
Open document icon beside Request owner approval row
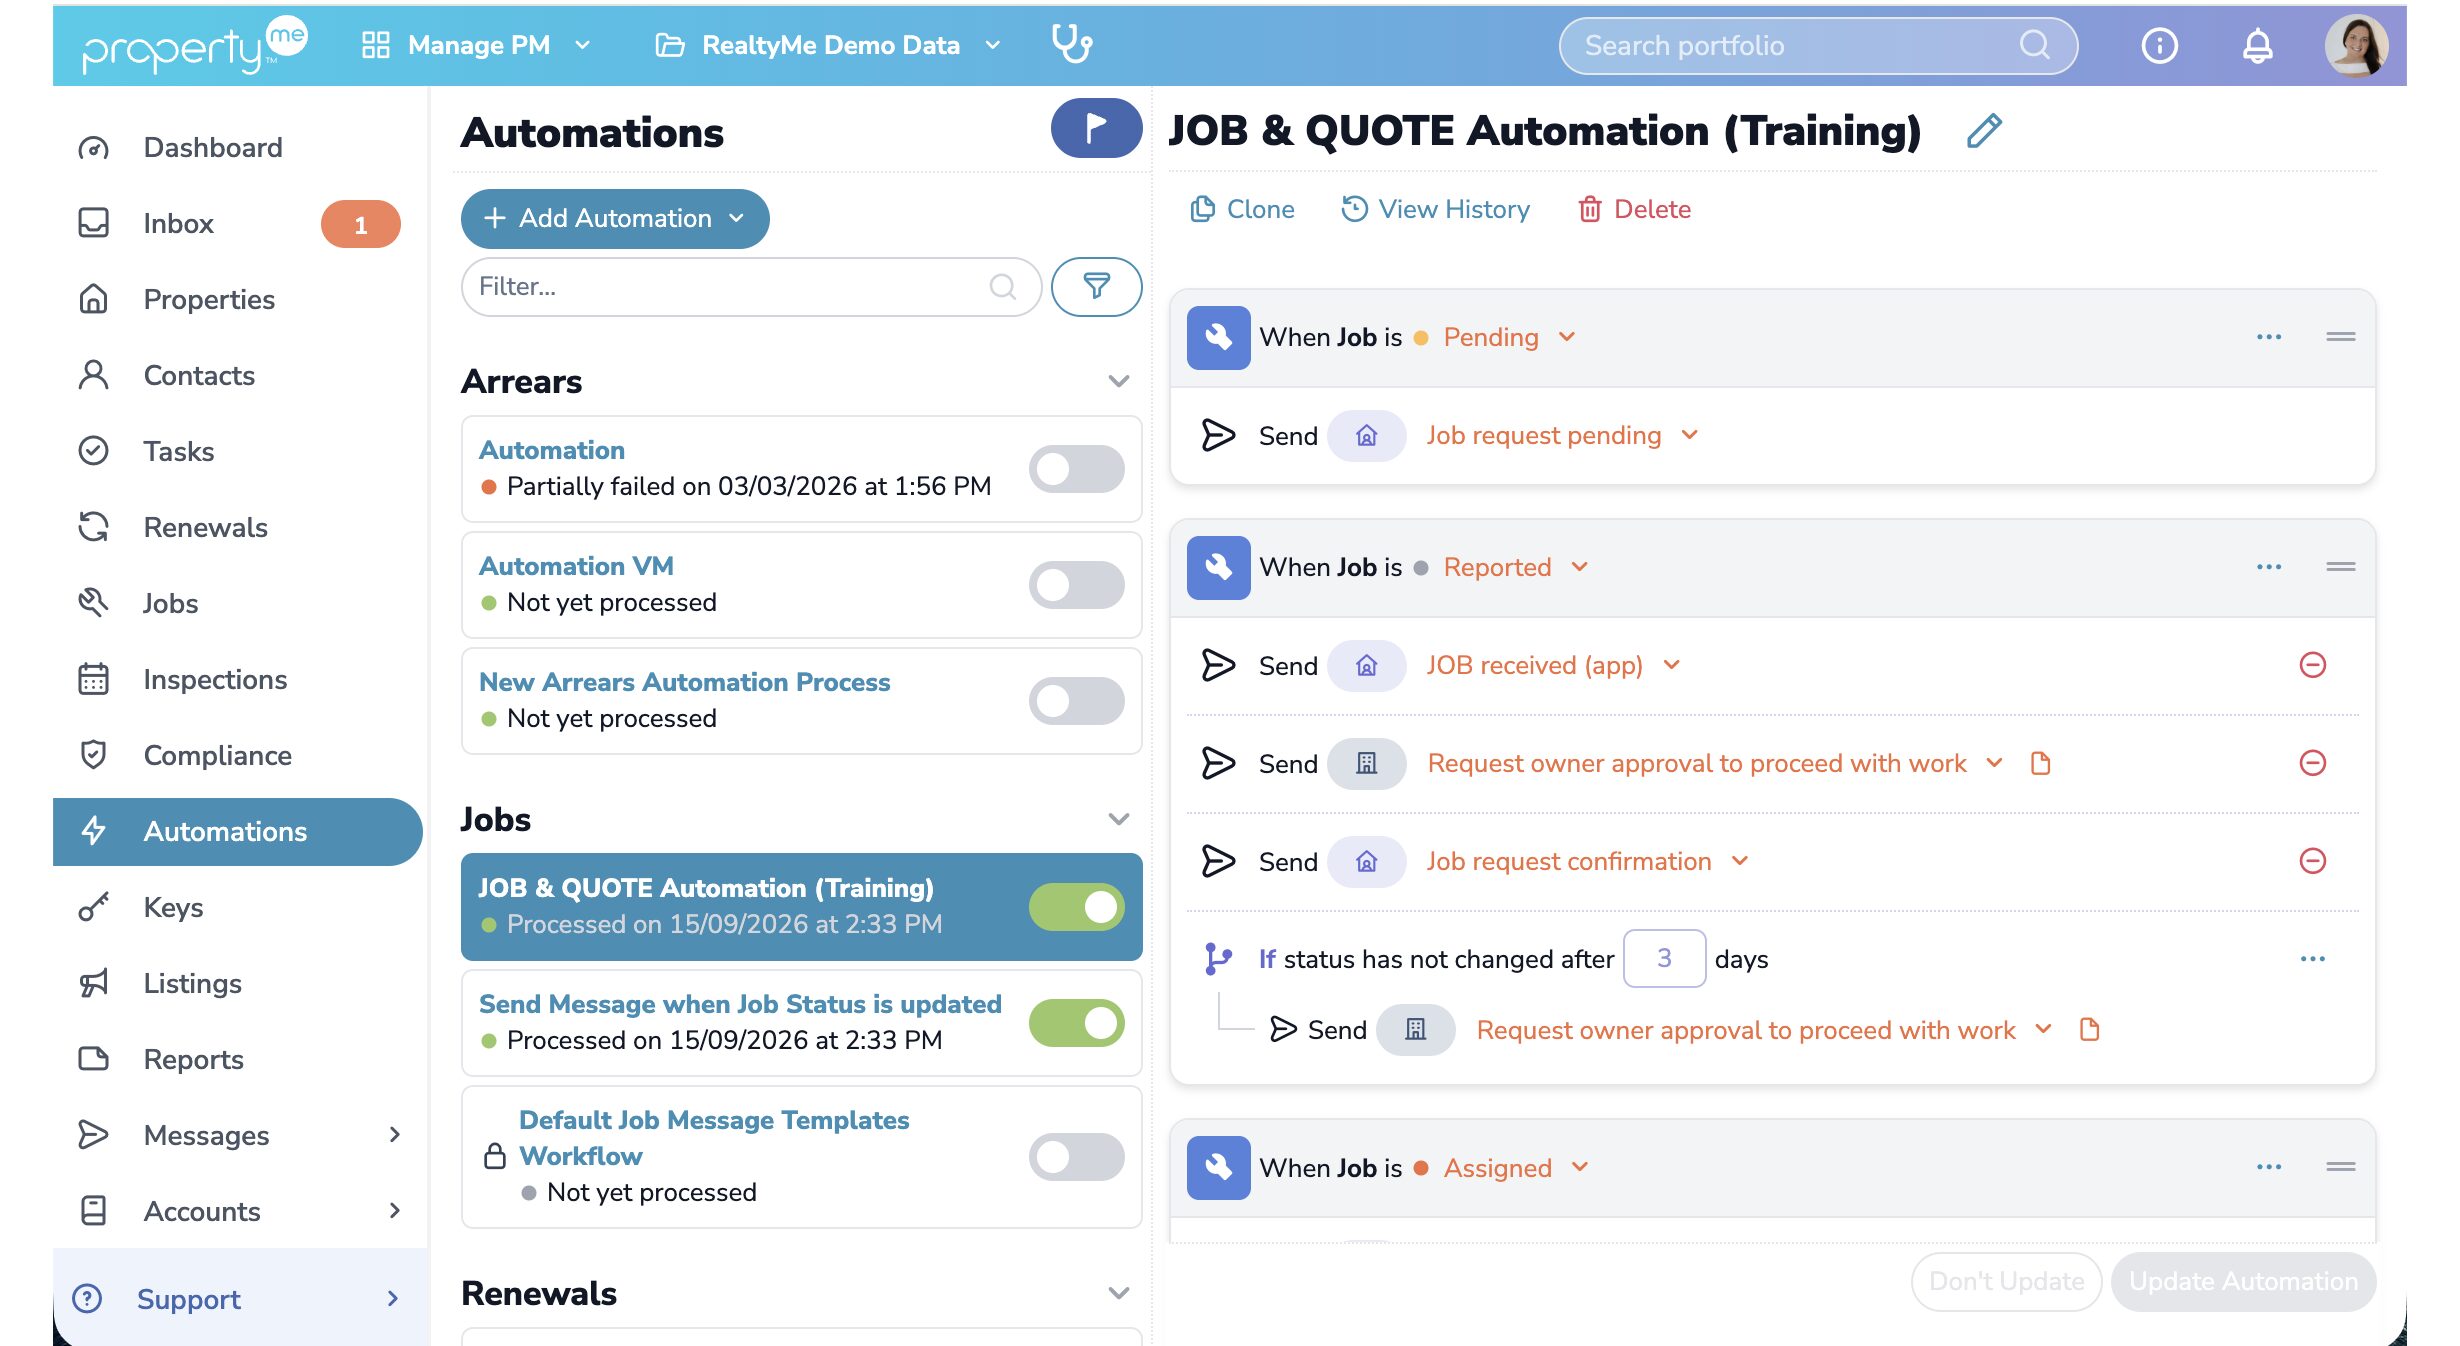click(x=2041, y=764)
